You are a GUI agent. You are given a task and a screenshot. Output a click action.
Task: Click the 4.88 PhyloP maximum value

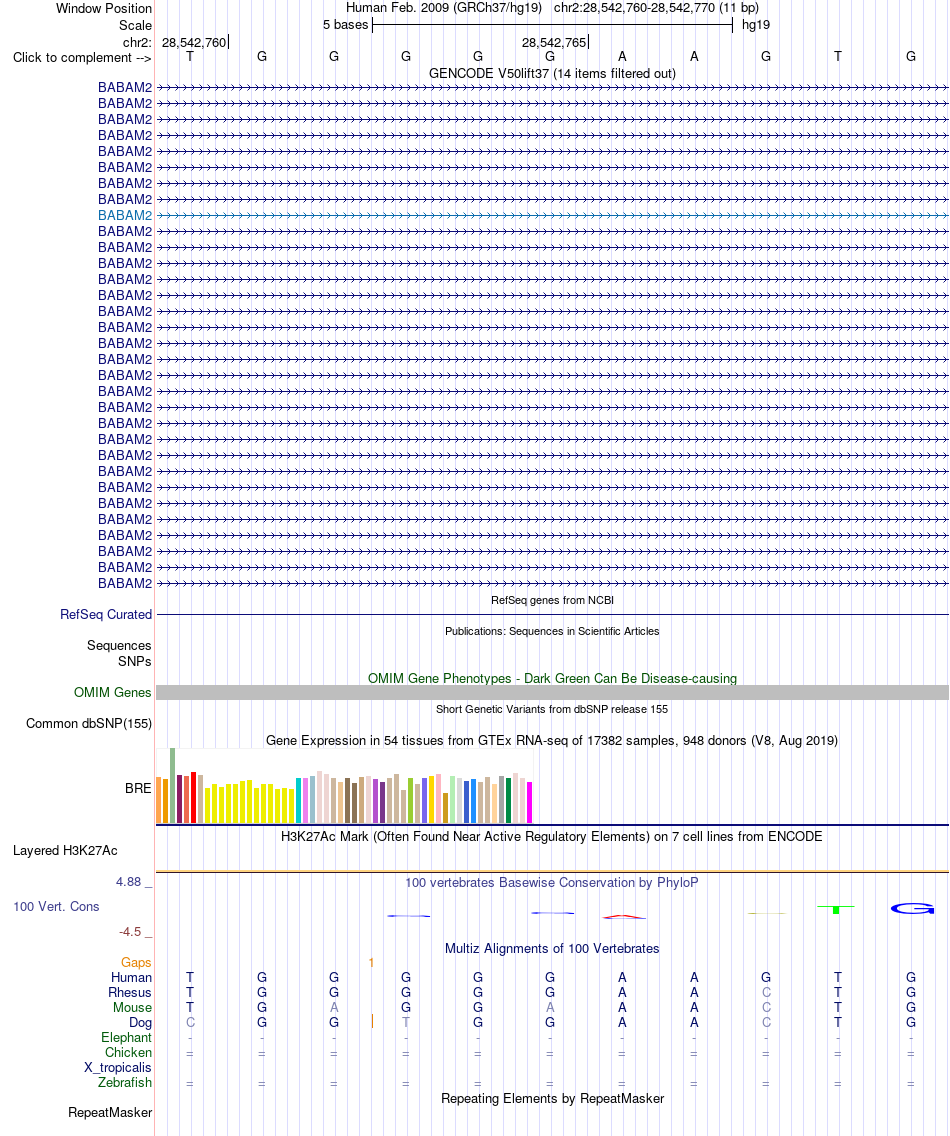[129, 882]
